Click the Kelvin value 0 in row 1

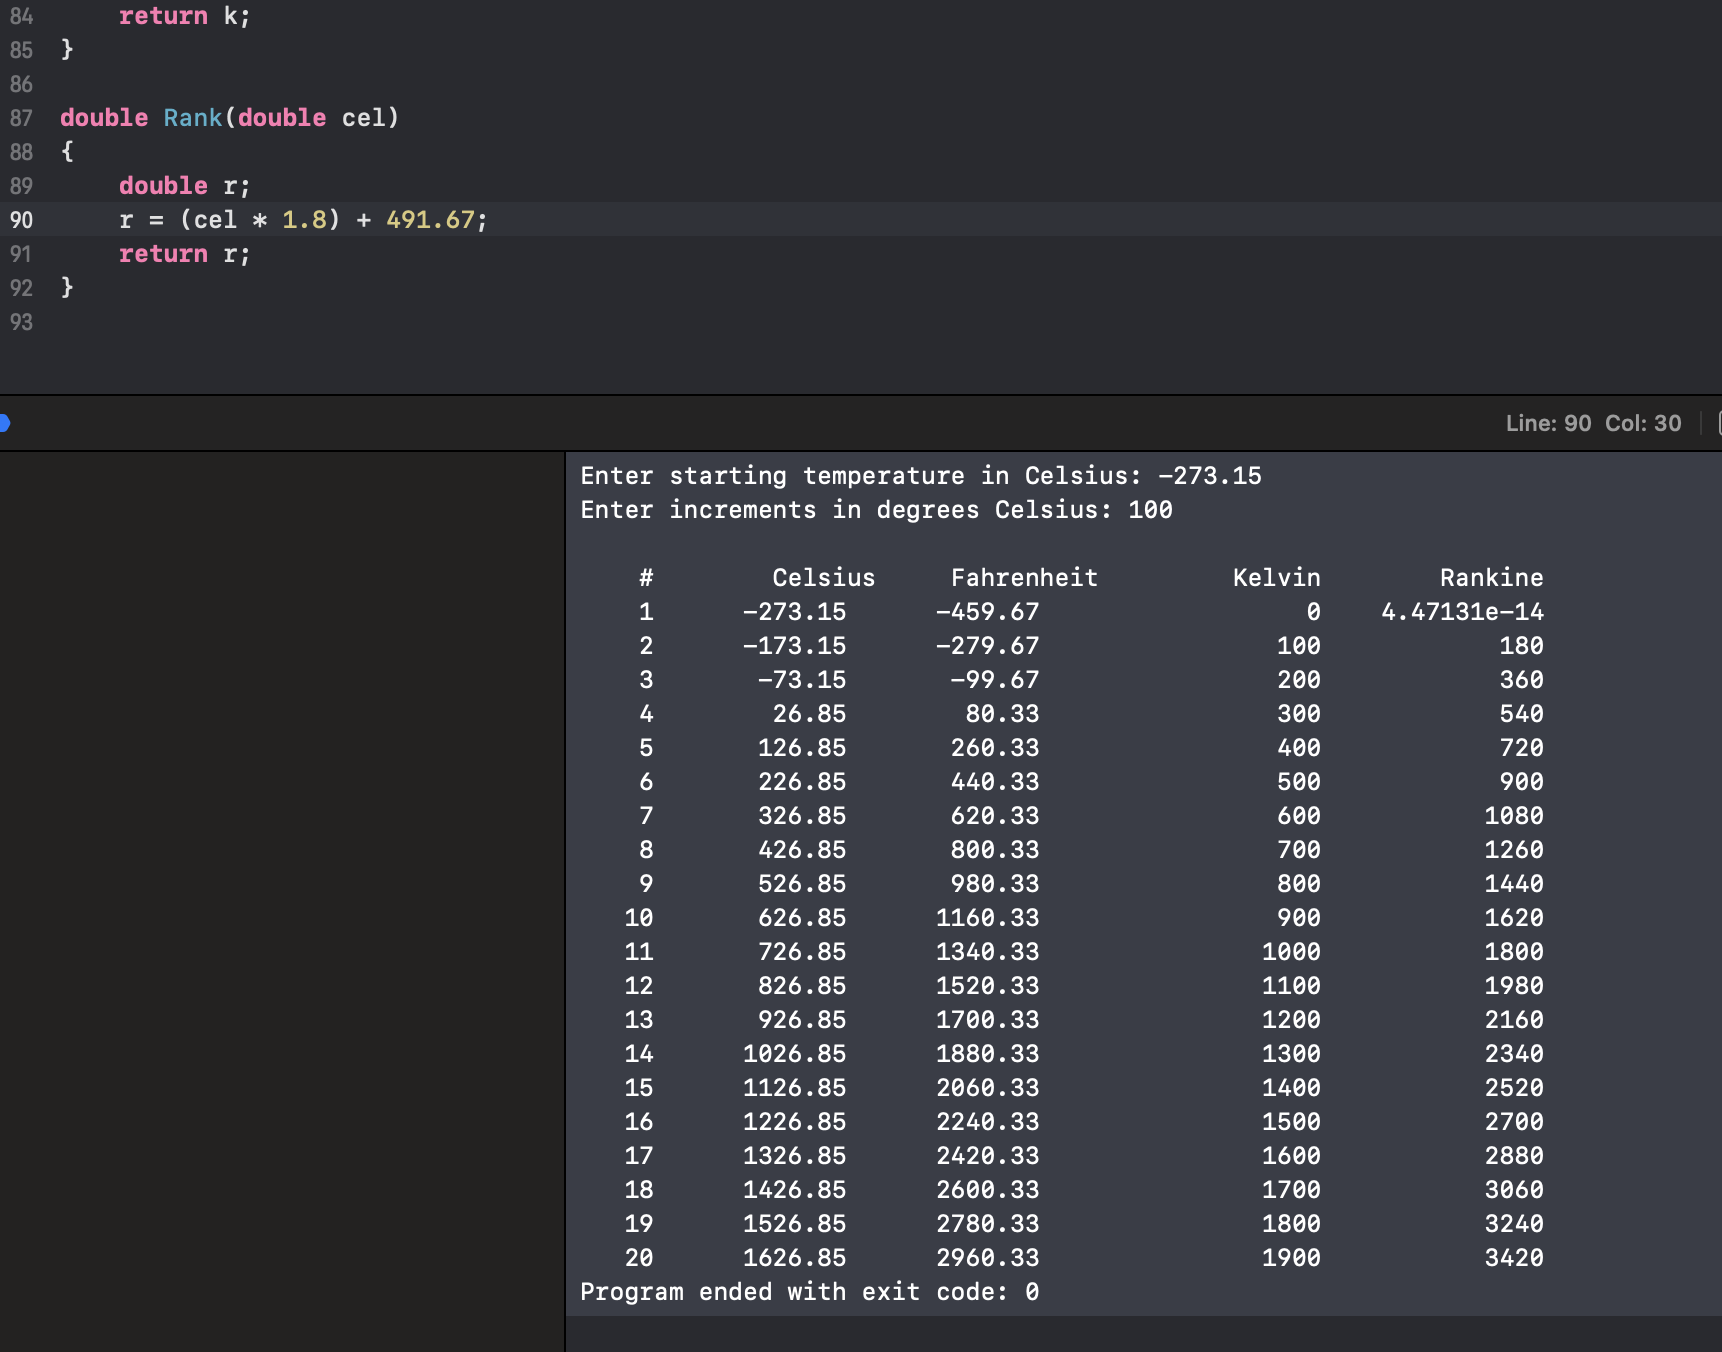(1313, 612)
